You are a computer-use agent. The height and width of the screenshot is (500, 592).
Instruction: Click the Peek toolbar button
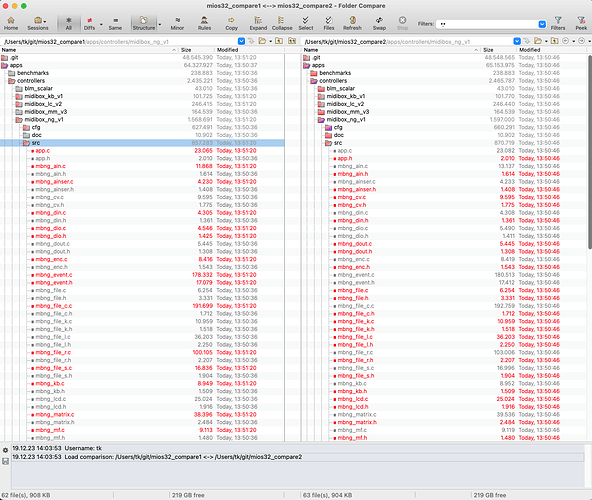581,23
